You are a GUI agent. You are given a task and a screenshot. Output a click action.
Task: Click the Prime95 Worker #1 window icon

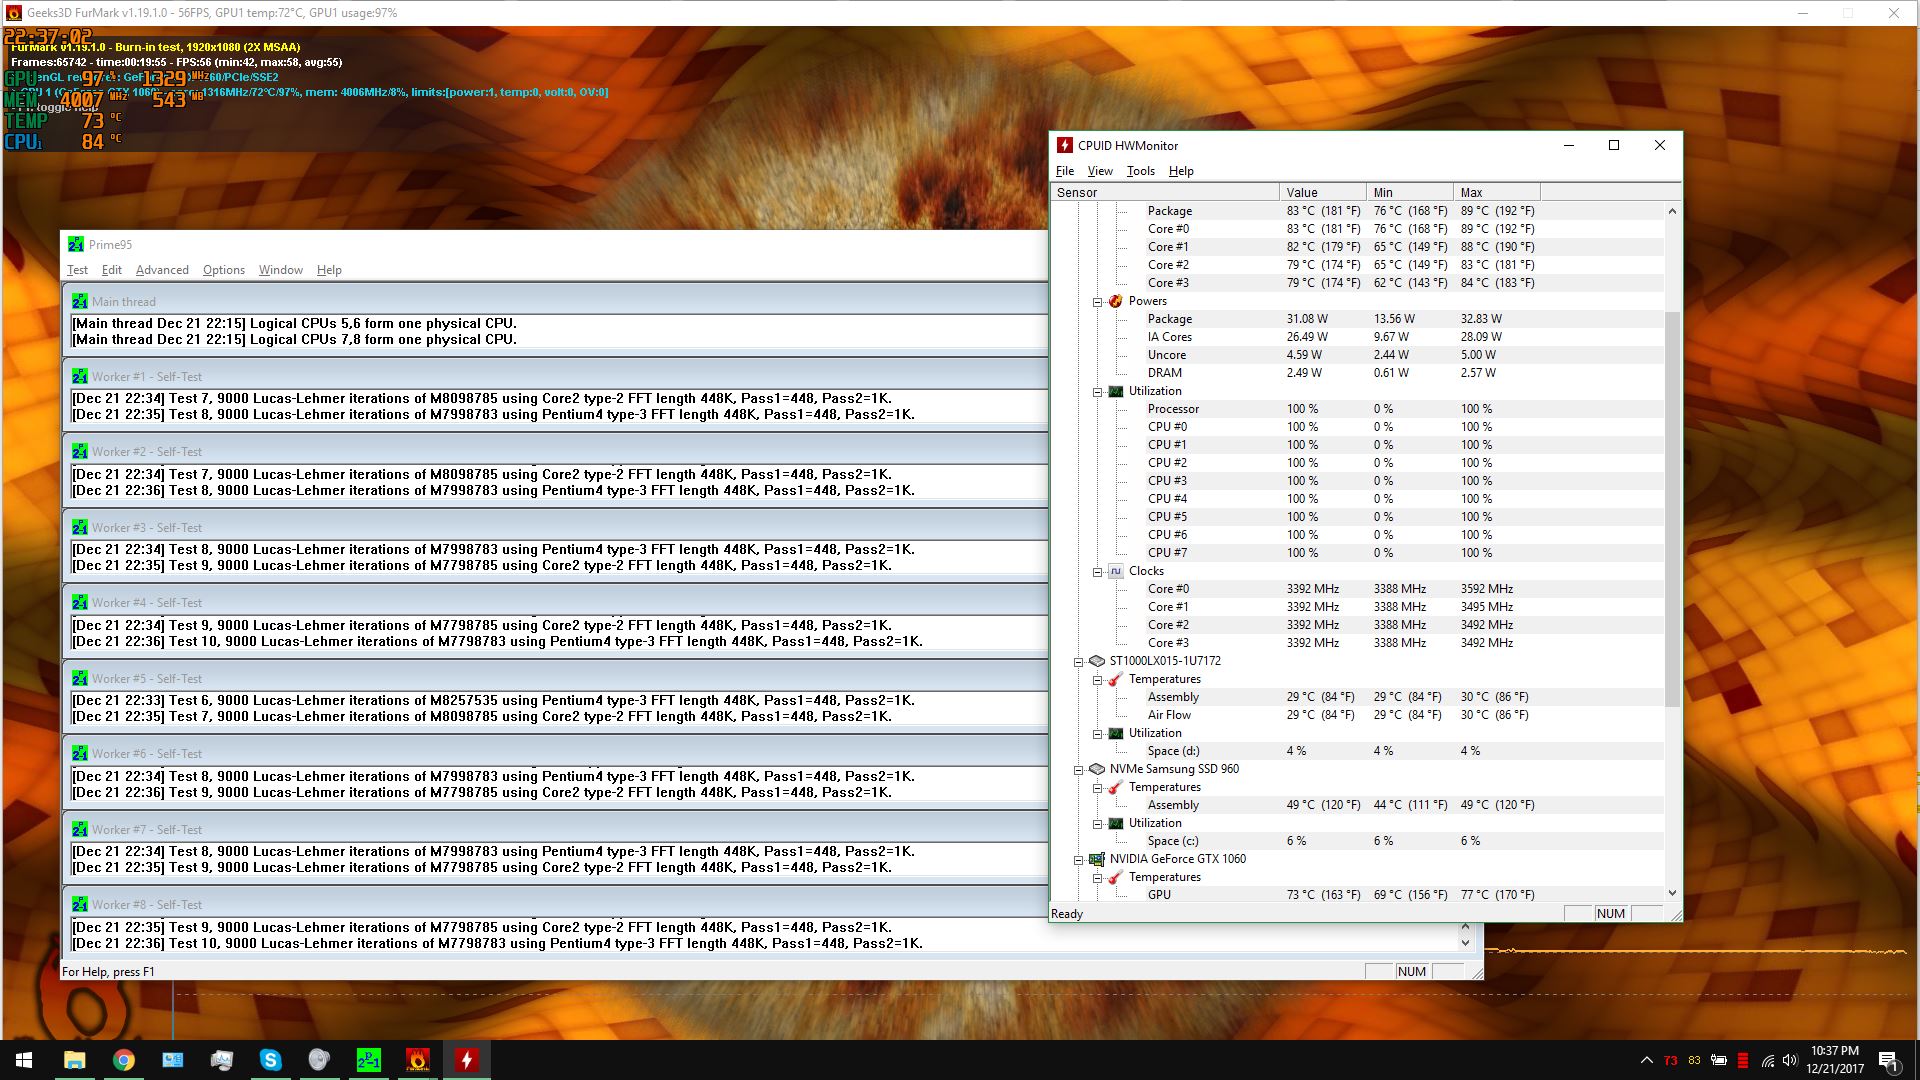click(x=79, y=376)
